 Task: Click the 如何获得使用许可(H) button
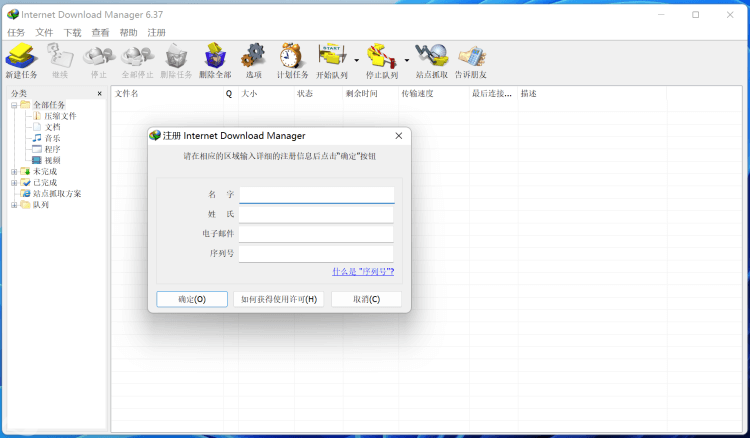coord(279,299)
